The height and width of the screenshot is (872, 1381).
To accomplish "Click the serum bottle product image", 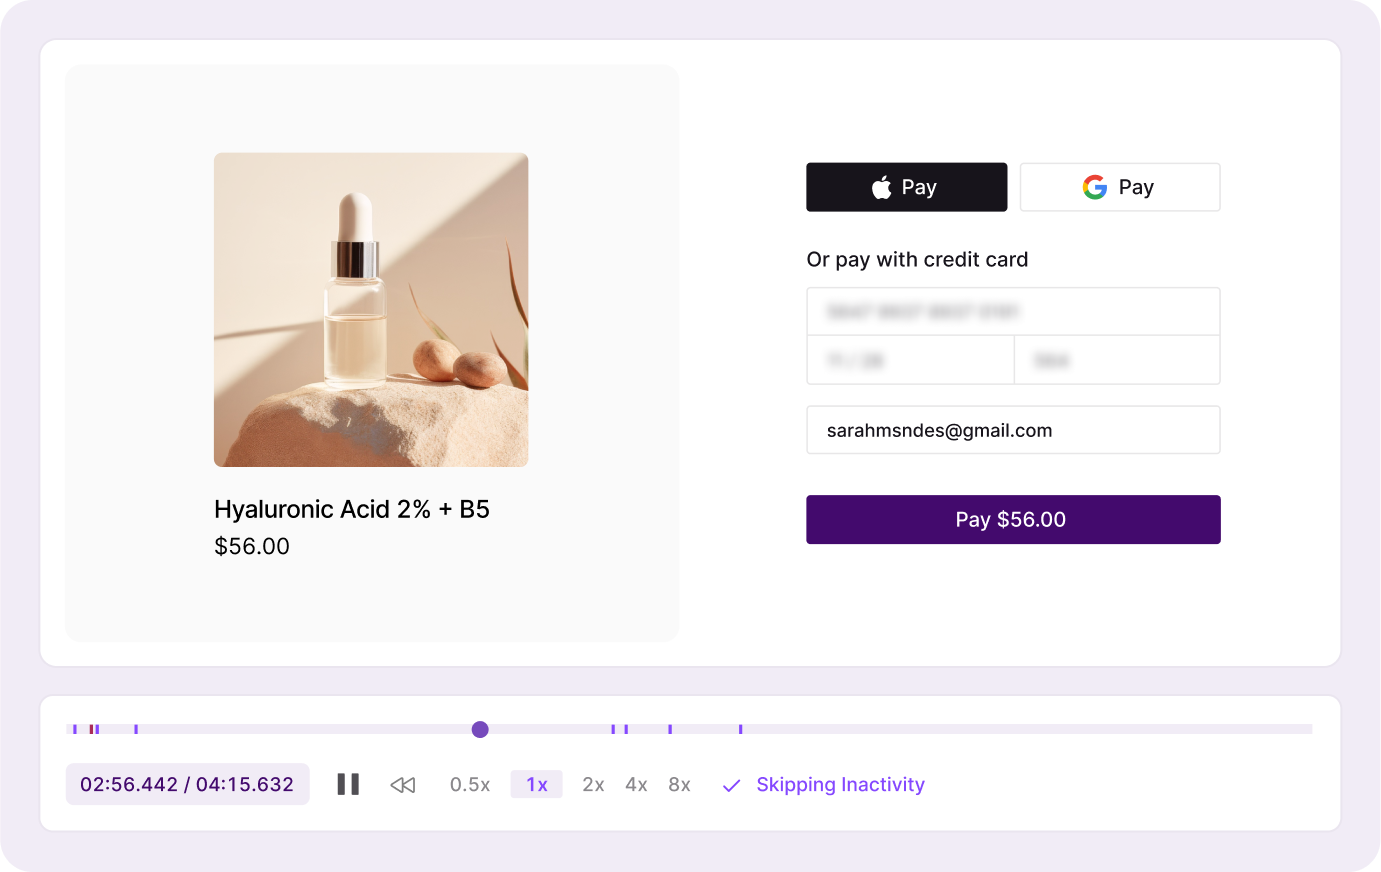I will click(x=371, y=310).
